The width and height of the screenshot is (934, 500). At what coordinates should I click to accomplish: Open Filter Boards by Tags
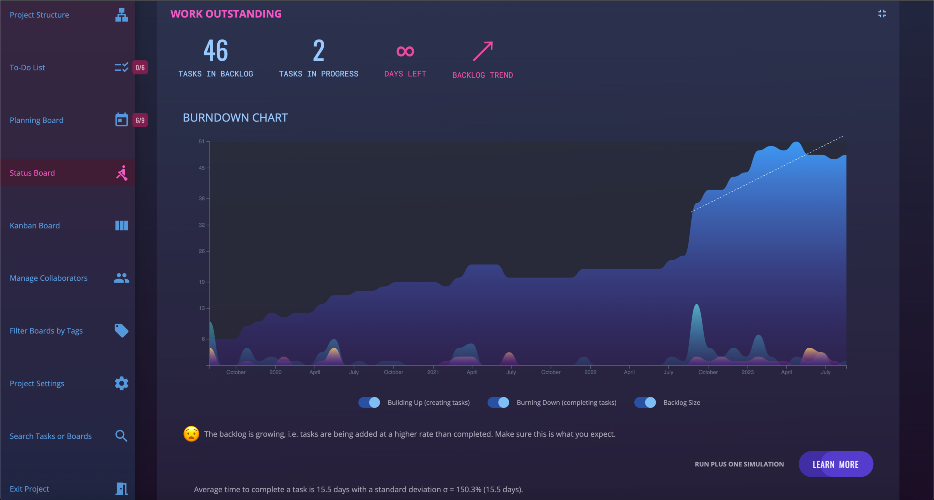46,331
